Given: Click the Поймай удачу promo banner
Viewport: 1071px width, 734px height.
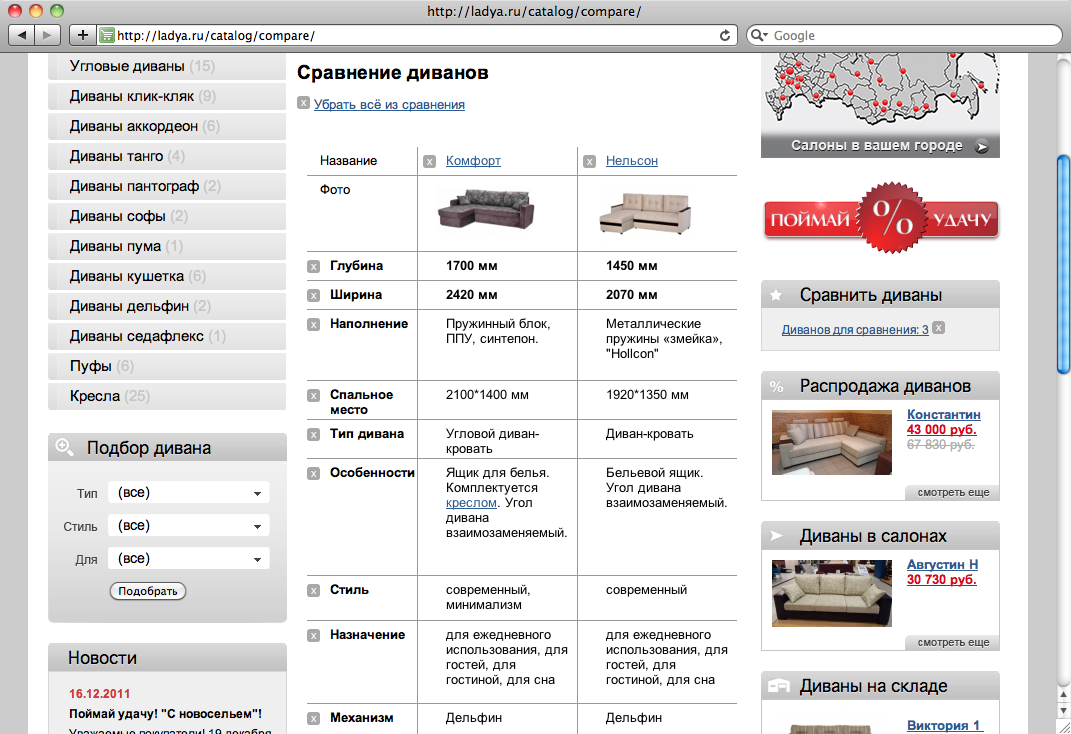Looking at the screenshot, I should coord(881,218).
